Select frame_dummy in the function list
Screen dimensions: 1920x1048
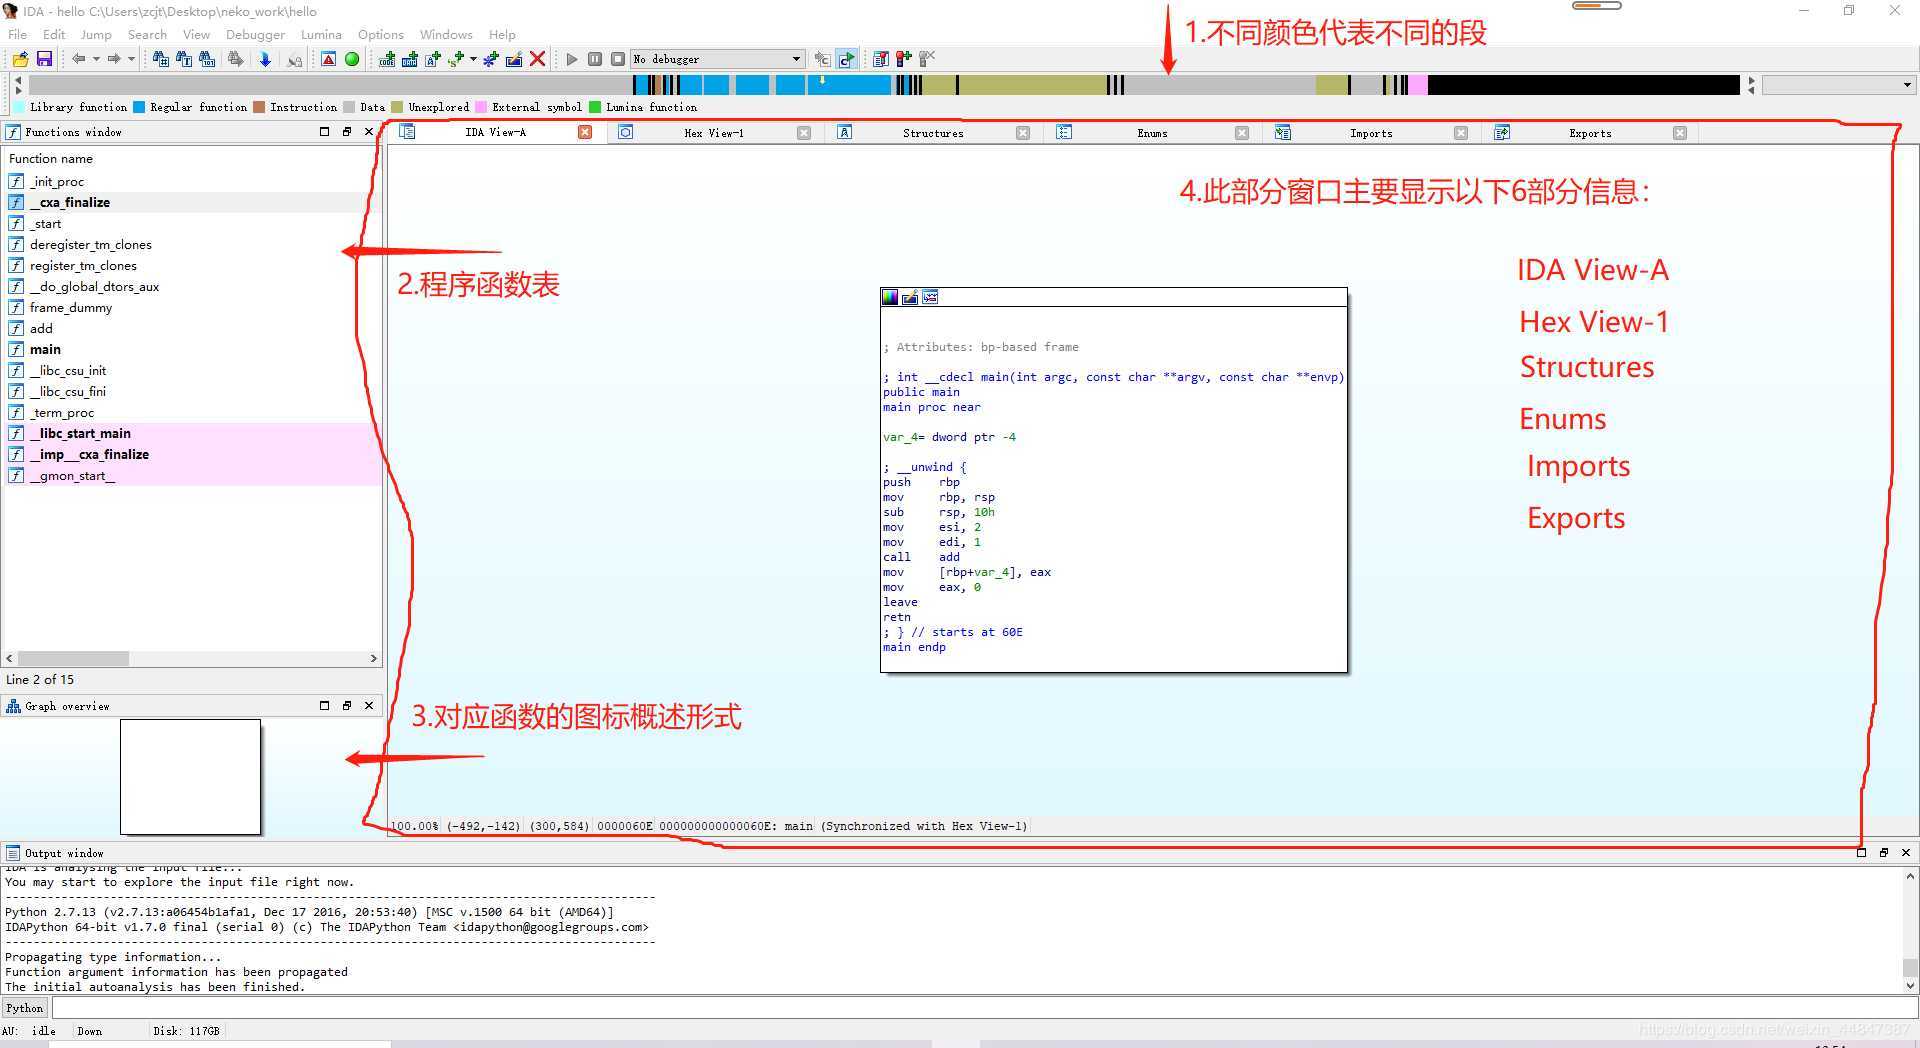[191, 307]
